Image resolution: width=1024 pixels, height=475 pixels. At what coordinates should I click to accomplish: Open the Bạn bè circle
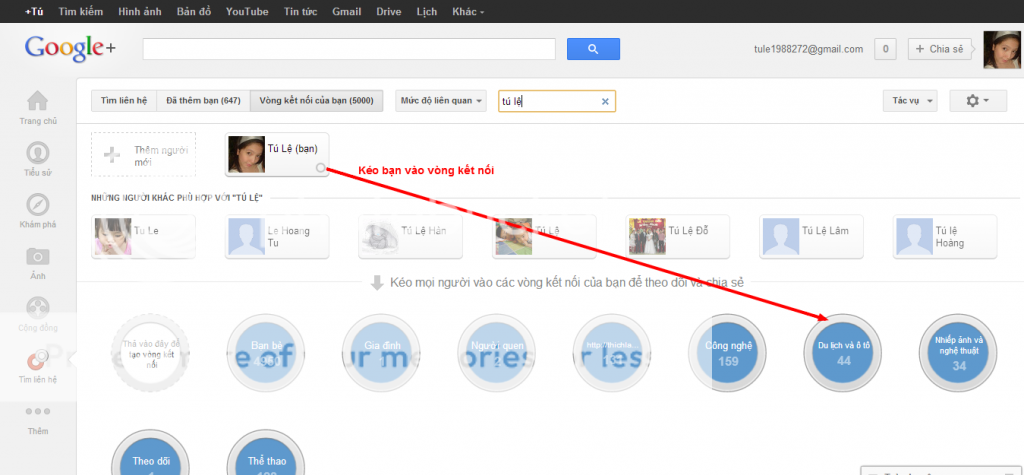click(x=266, y=353)
